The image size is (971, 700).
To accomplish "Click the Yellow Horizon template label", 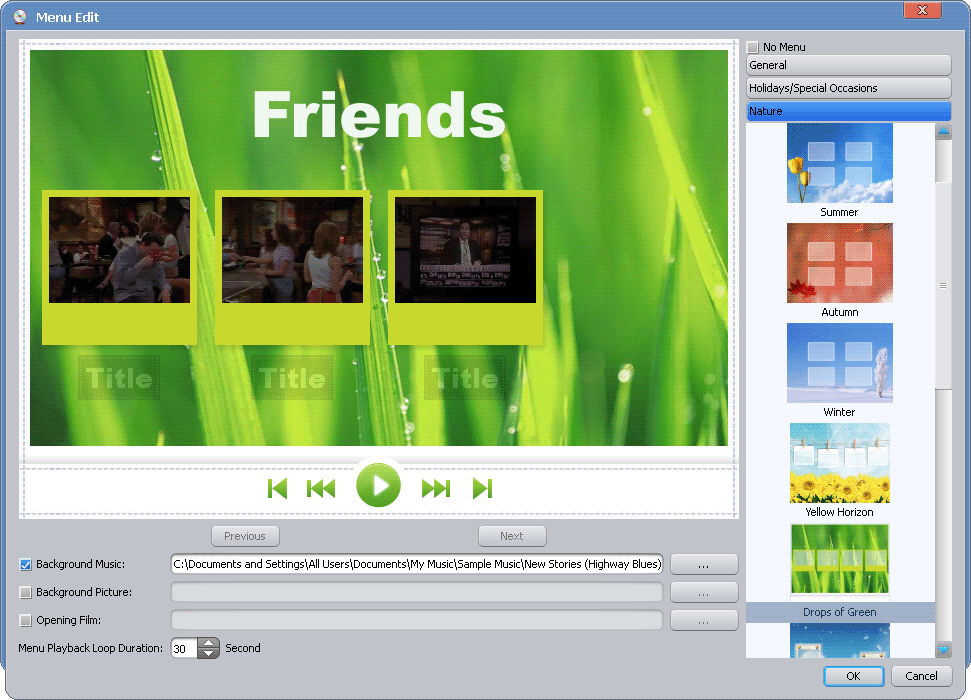I will click(839, 512).
